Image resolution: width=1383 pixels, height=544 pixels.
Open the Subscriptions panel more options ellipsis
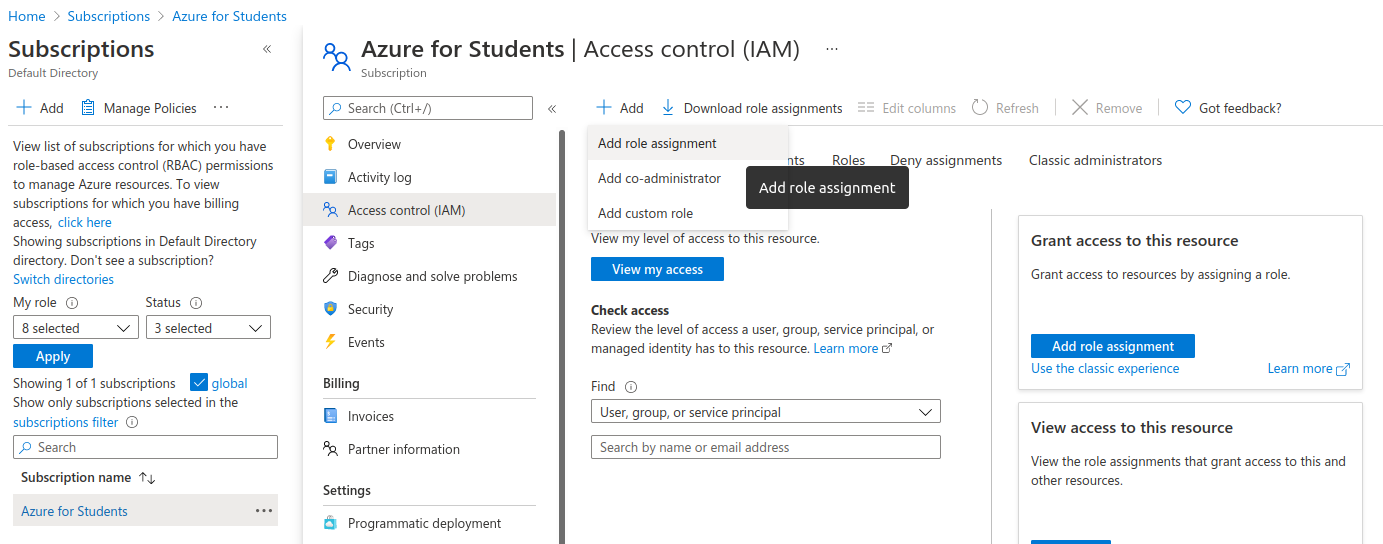tap(222, 108)
